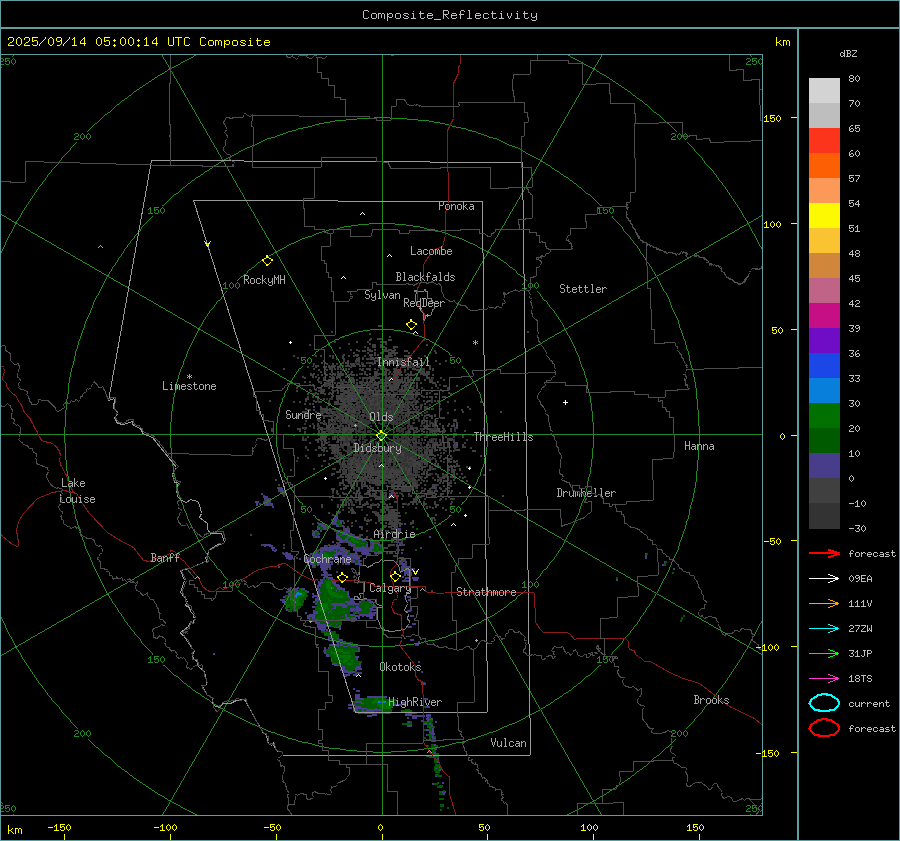Viewport: 900px width, 841px height.
Task: Click the red forecast arrow in the legend
Action: [824, 553]
